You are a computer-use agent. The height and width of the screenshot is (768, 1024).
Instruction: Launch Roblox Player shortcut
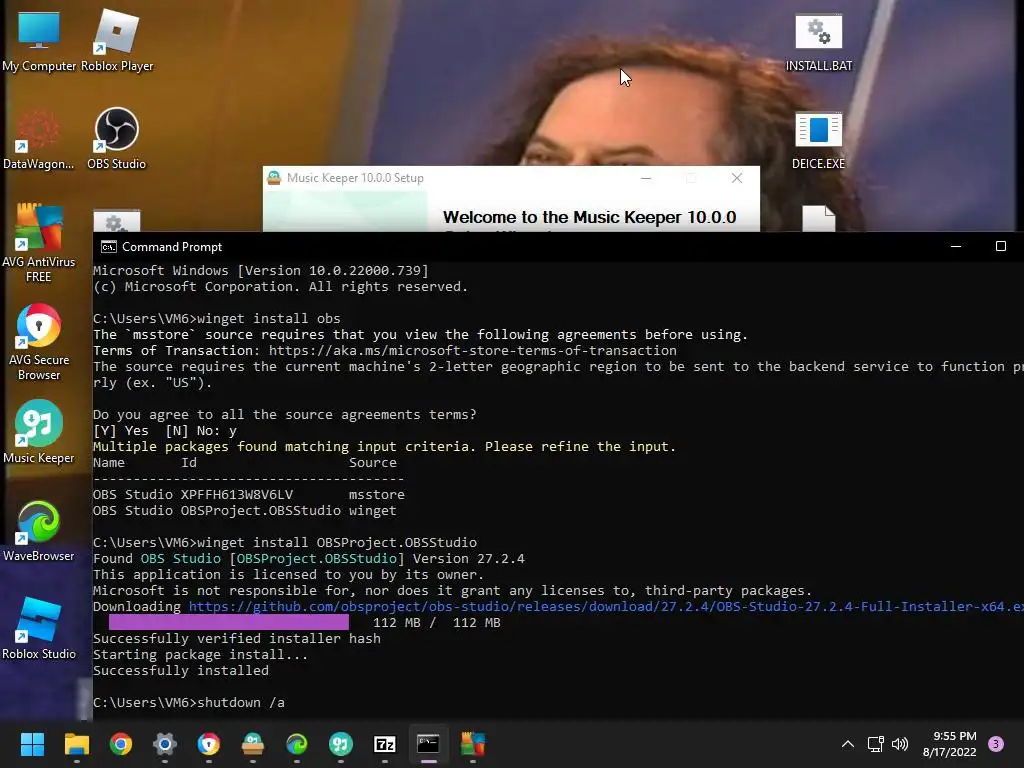[117, 42]
